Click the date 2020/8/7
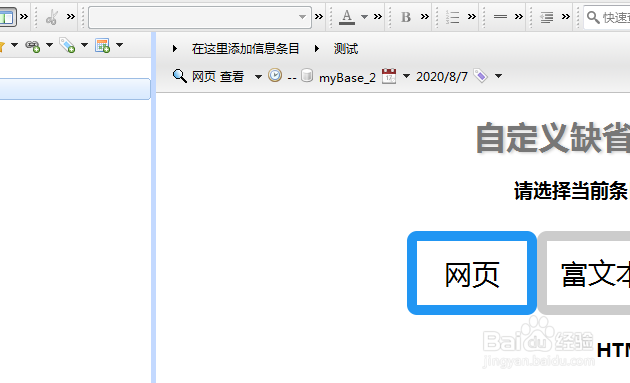Image resolution: width=630 pixels, height=383 pixels. pos(442,76)
